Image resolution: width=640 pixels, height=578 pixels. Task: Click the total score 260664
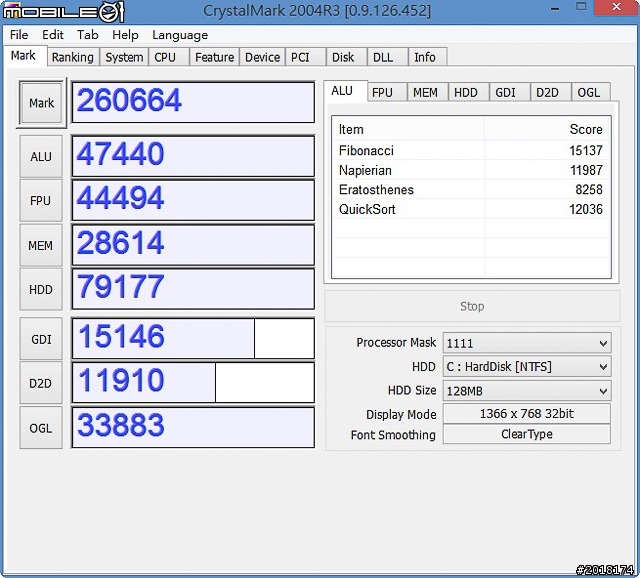click(x=193, y=102)
